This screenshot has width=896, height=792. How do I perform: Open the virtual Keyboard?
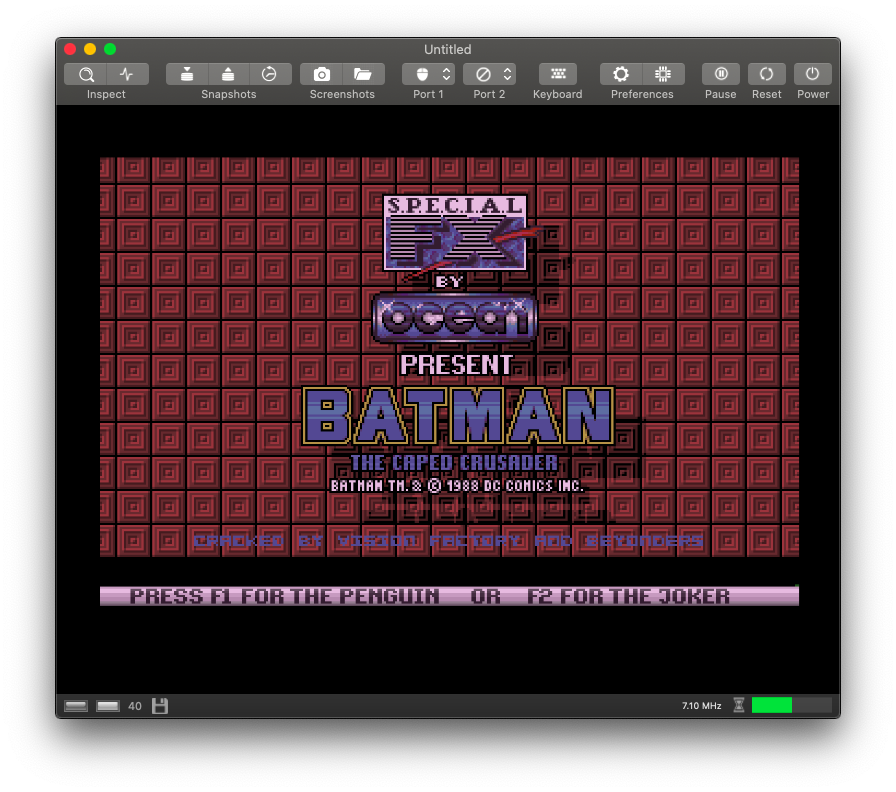pos(558,74)
